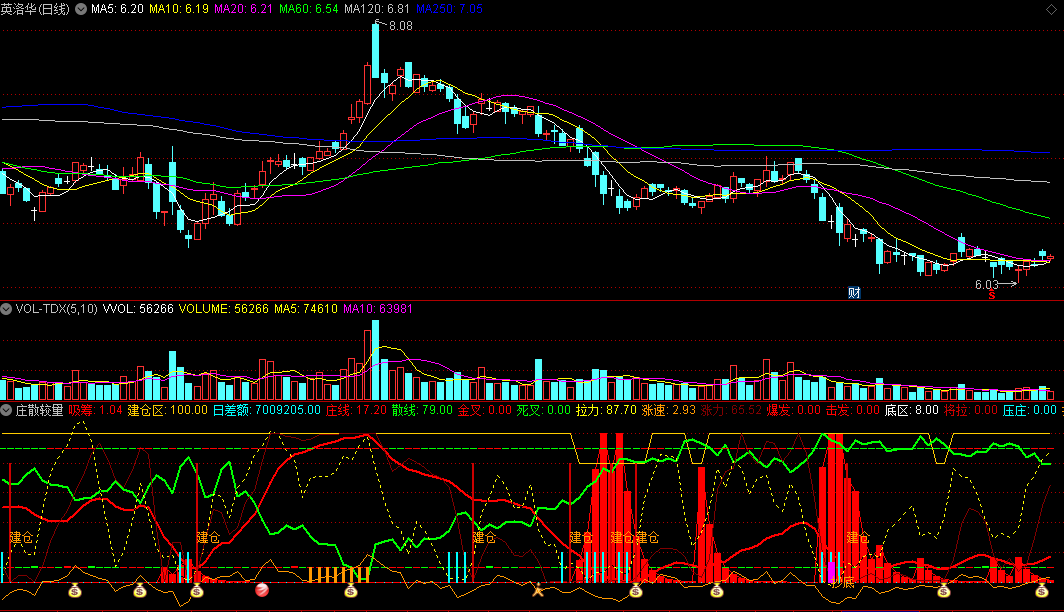Click the diamond icon at chart corner
This screenshot has height=612, width=1064.
1051,9
